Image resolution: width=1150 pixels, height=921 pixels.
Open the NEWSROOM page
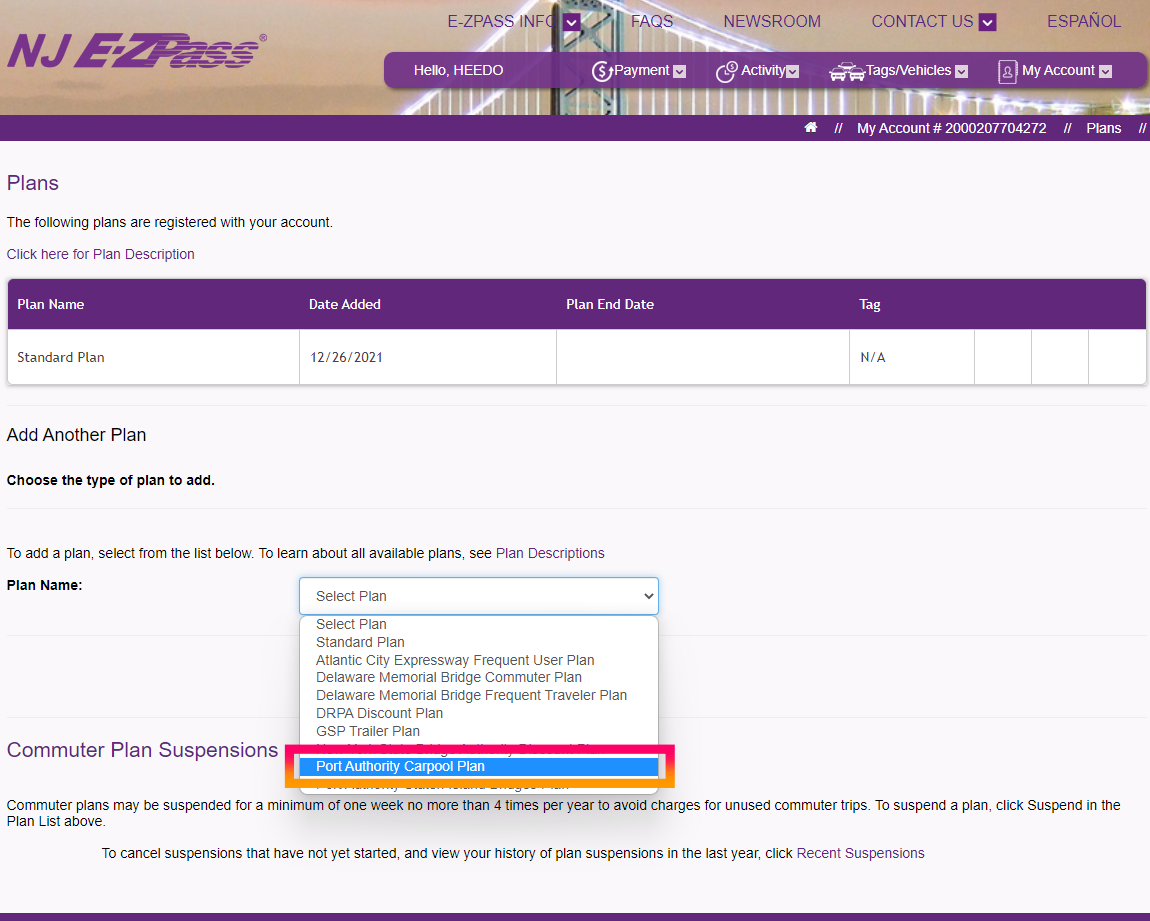[x=772, y=21]
